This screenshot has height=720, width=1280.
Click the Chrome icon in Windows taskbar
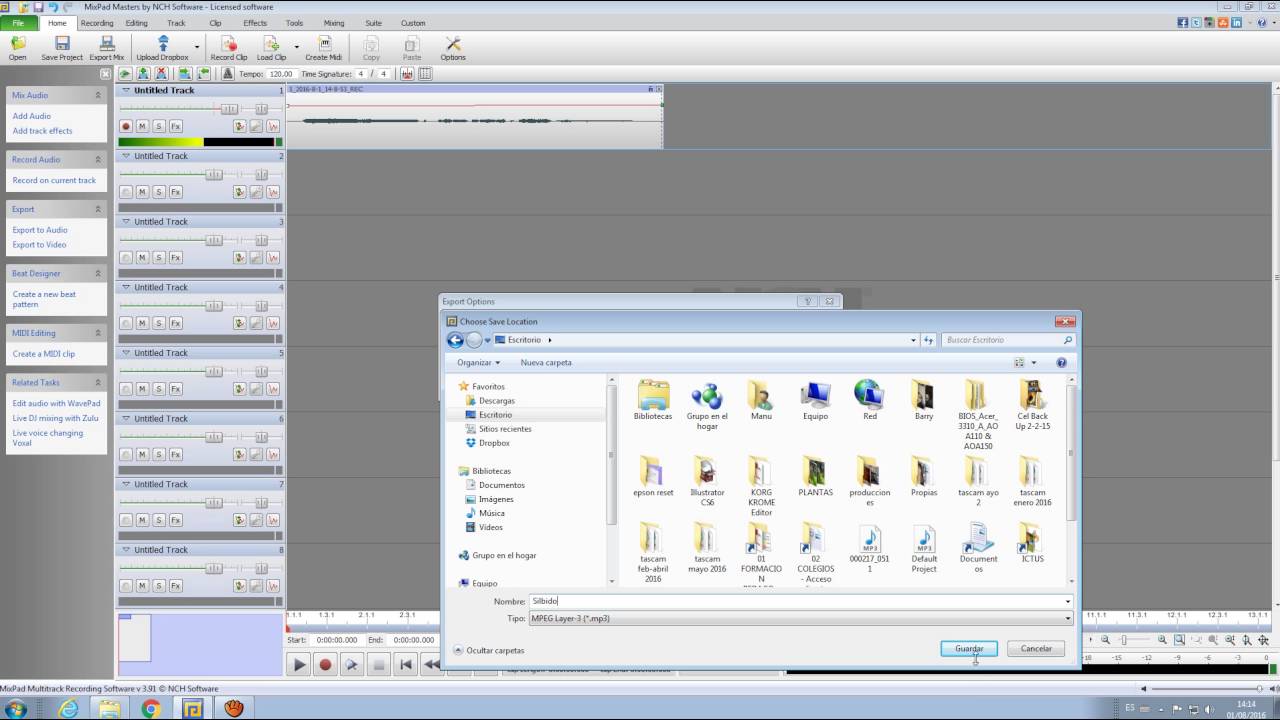pos(151,708)
